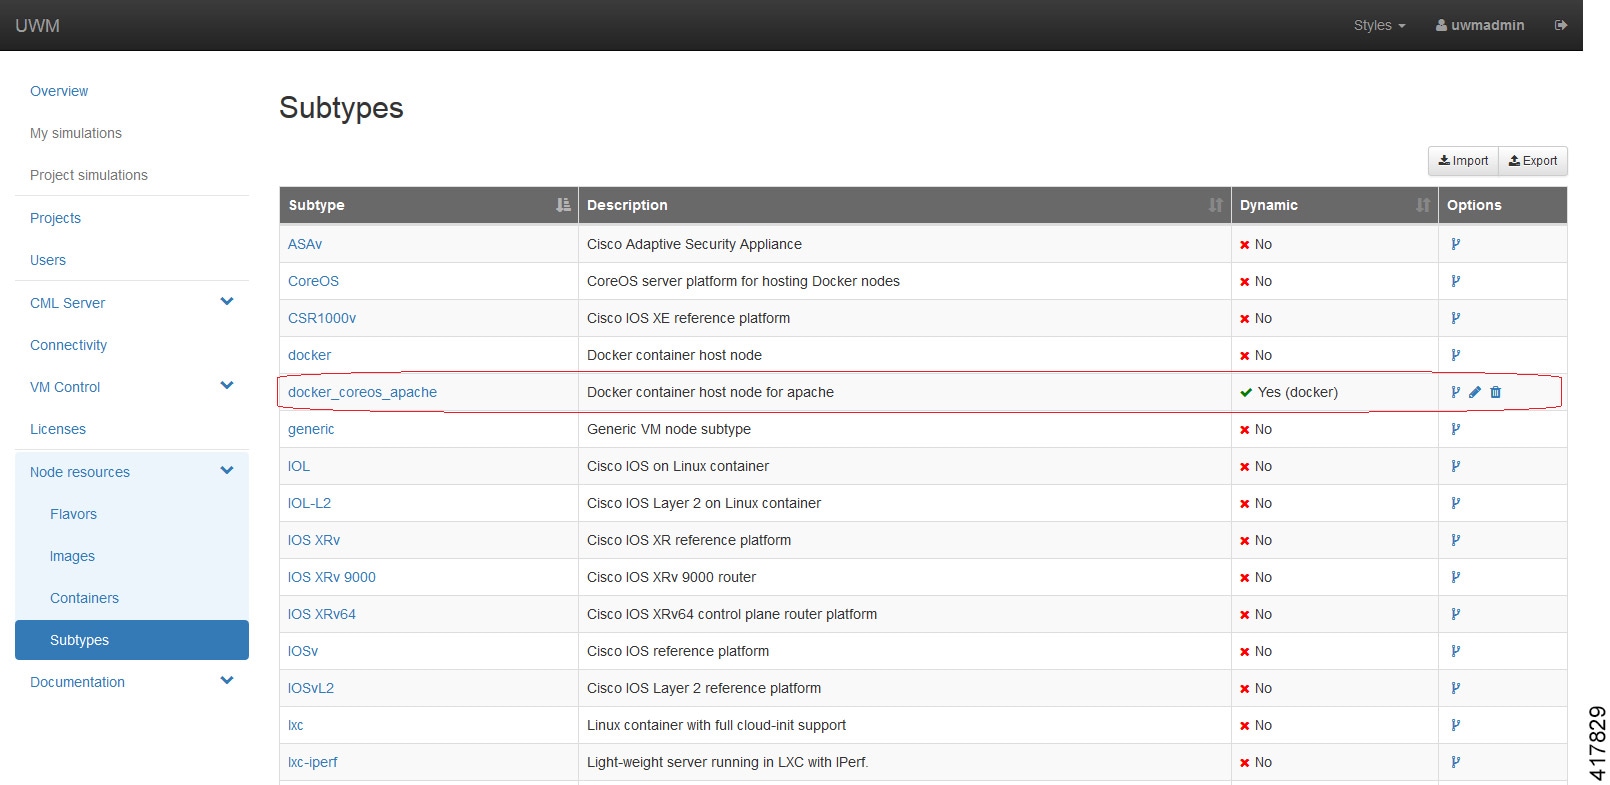This screenshot has height=785, width=1610.
Task: Open the Connectivity page
Action: [x=68, y=345]
